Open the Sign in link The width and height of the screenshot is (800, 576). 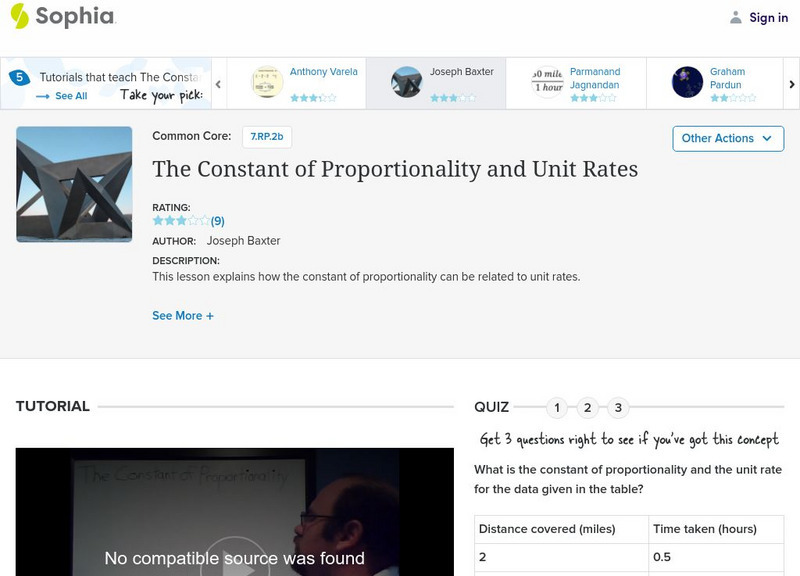[768, 18]
